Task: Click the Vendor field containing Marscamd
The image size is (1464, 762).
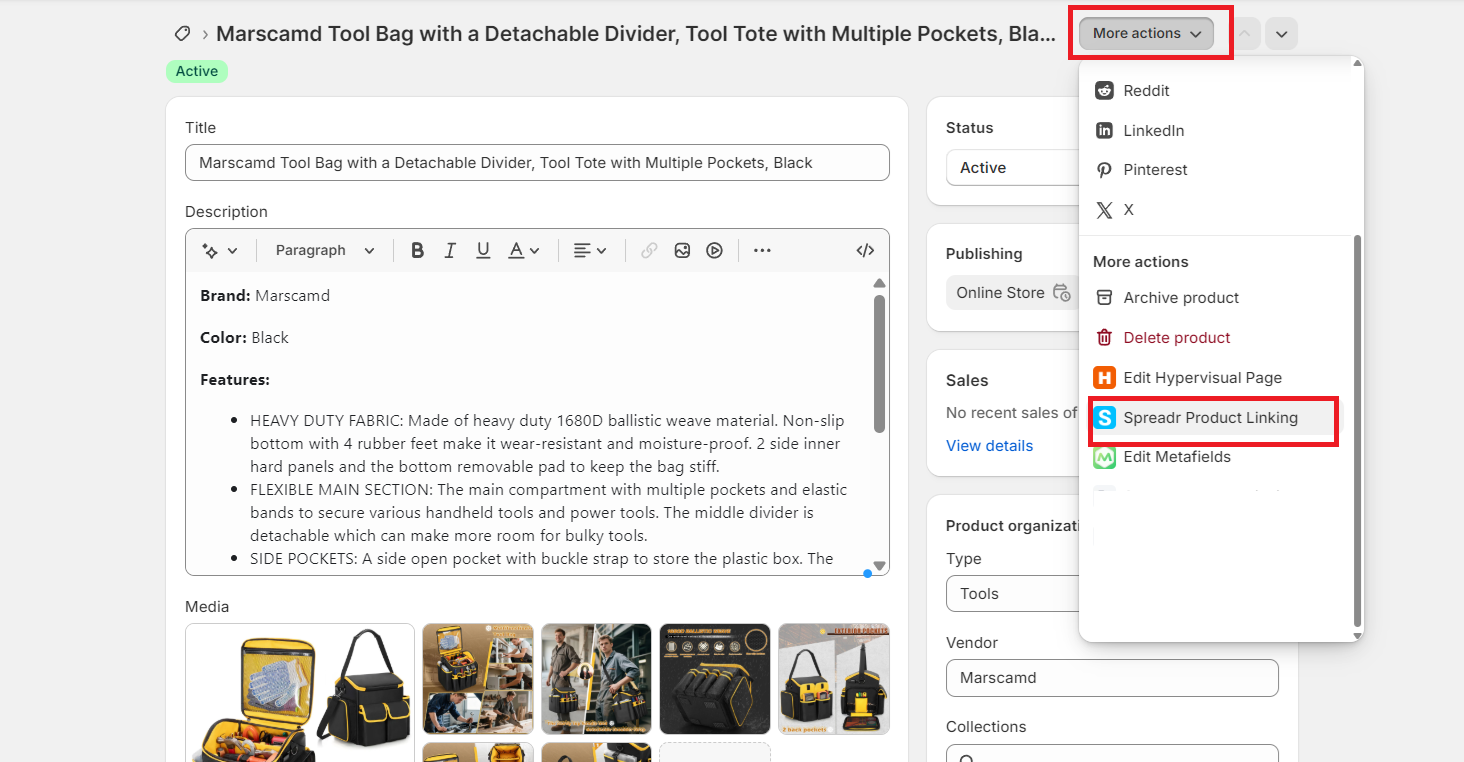Action: click(1112, 678)
